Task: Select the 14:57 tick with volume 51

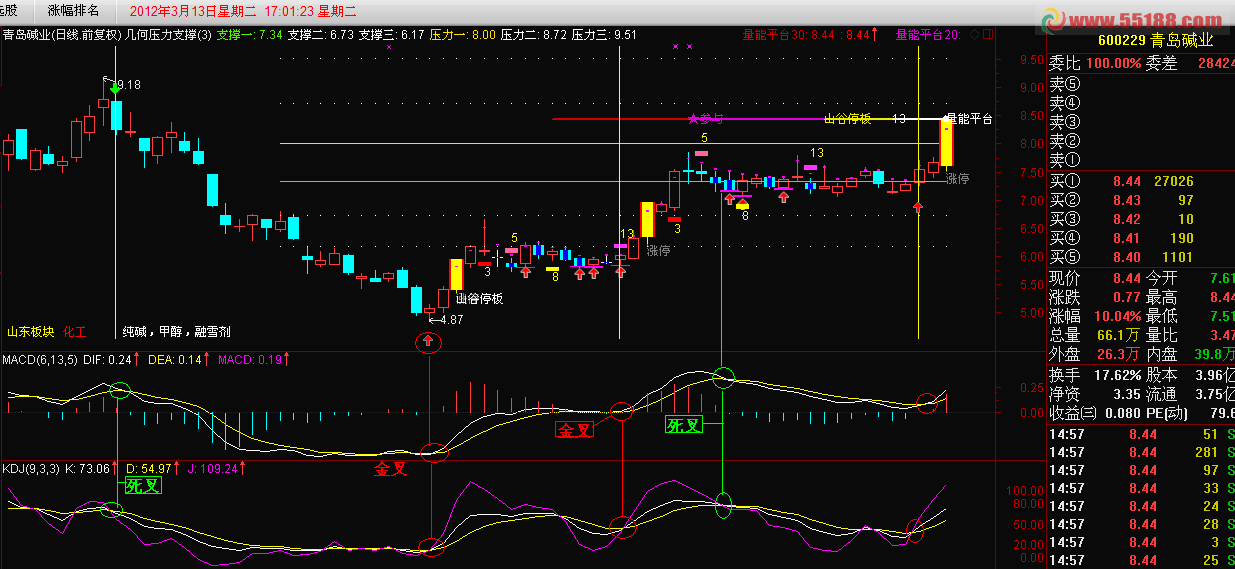Action: (1140, 434)
